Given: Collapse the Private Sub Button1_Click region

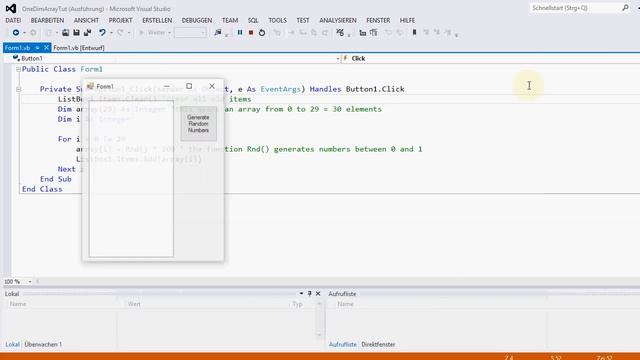Looking at the screenshot, I should [18, 89].
